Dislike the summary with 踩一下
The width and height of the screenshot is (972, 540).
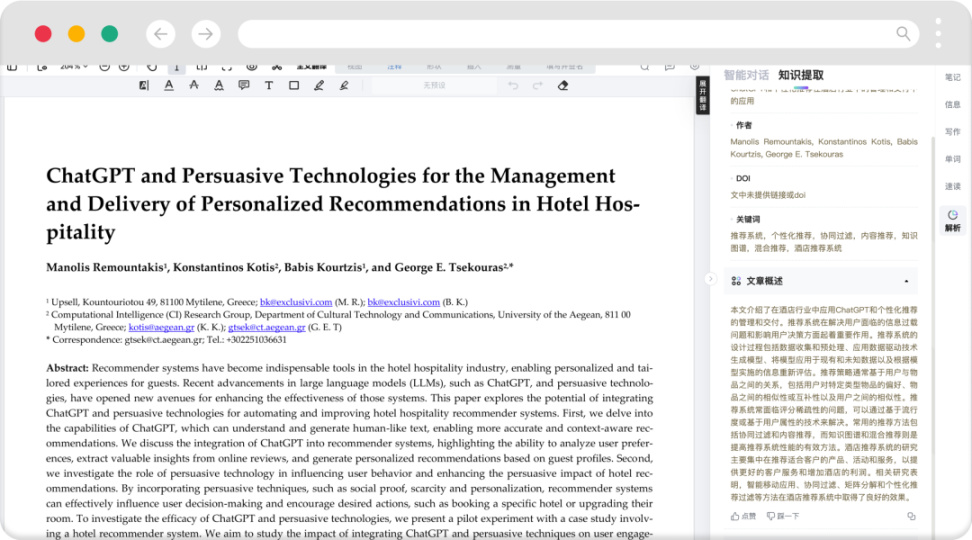[782, 516]
